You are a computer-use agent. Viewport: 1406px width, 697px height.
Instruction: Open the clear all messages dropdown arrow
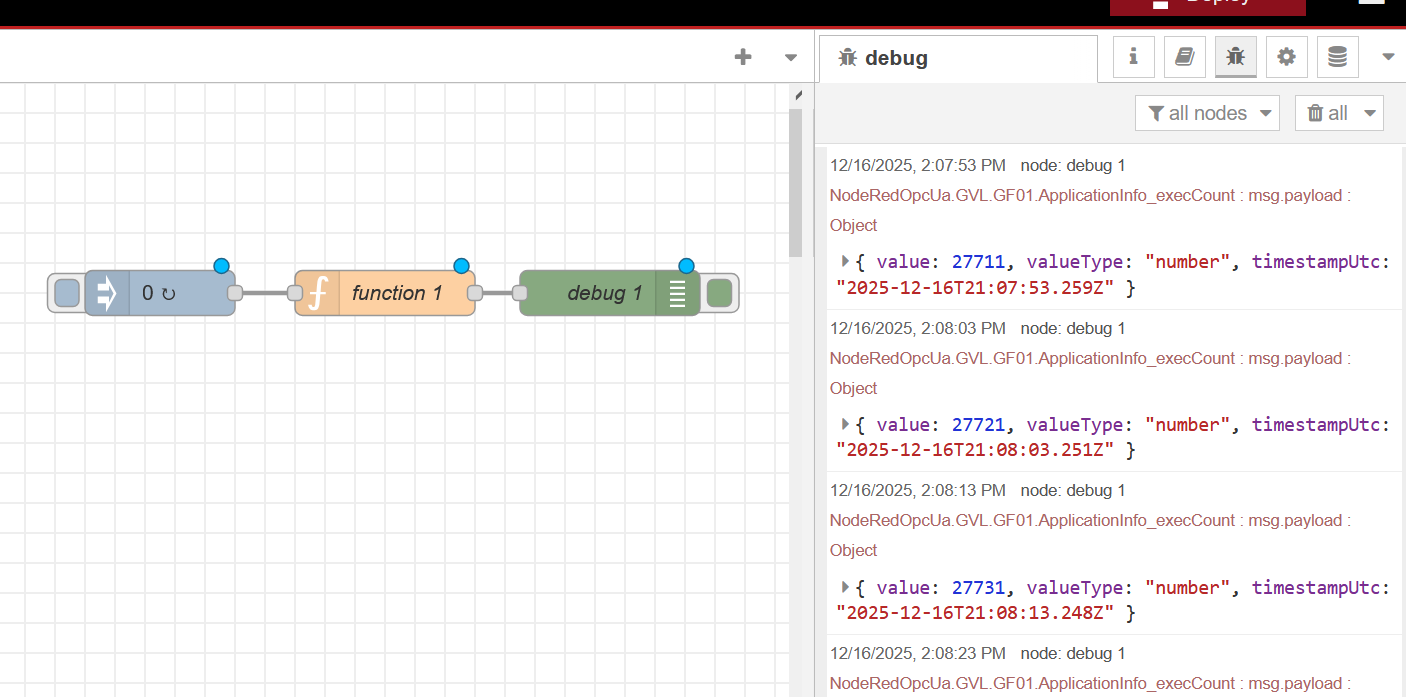click(1368, 113)
